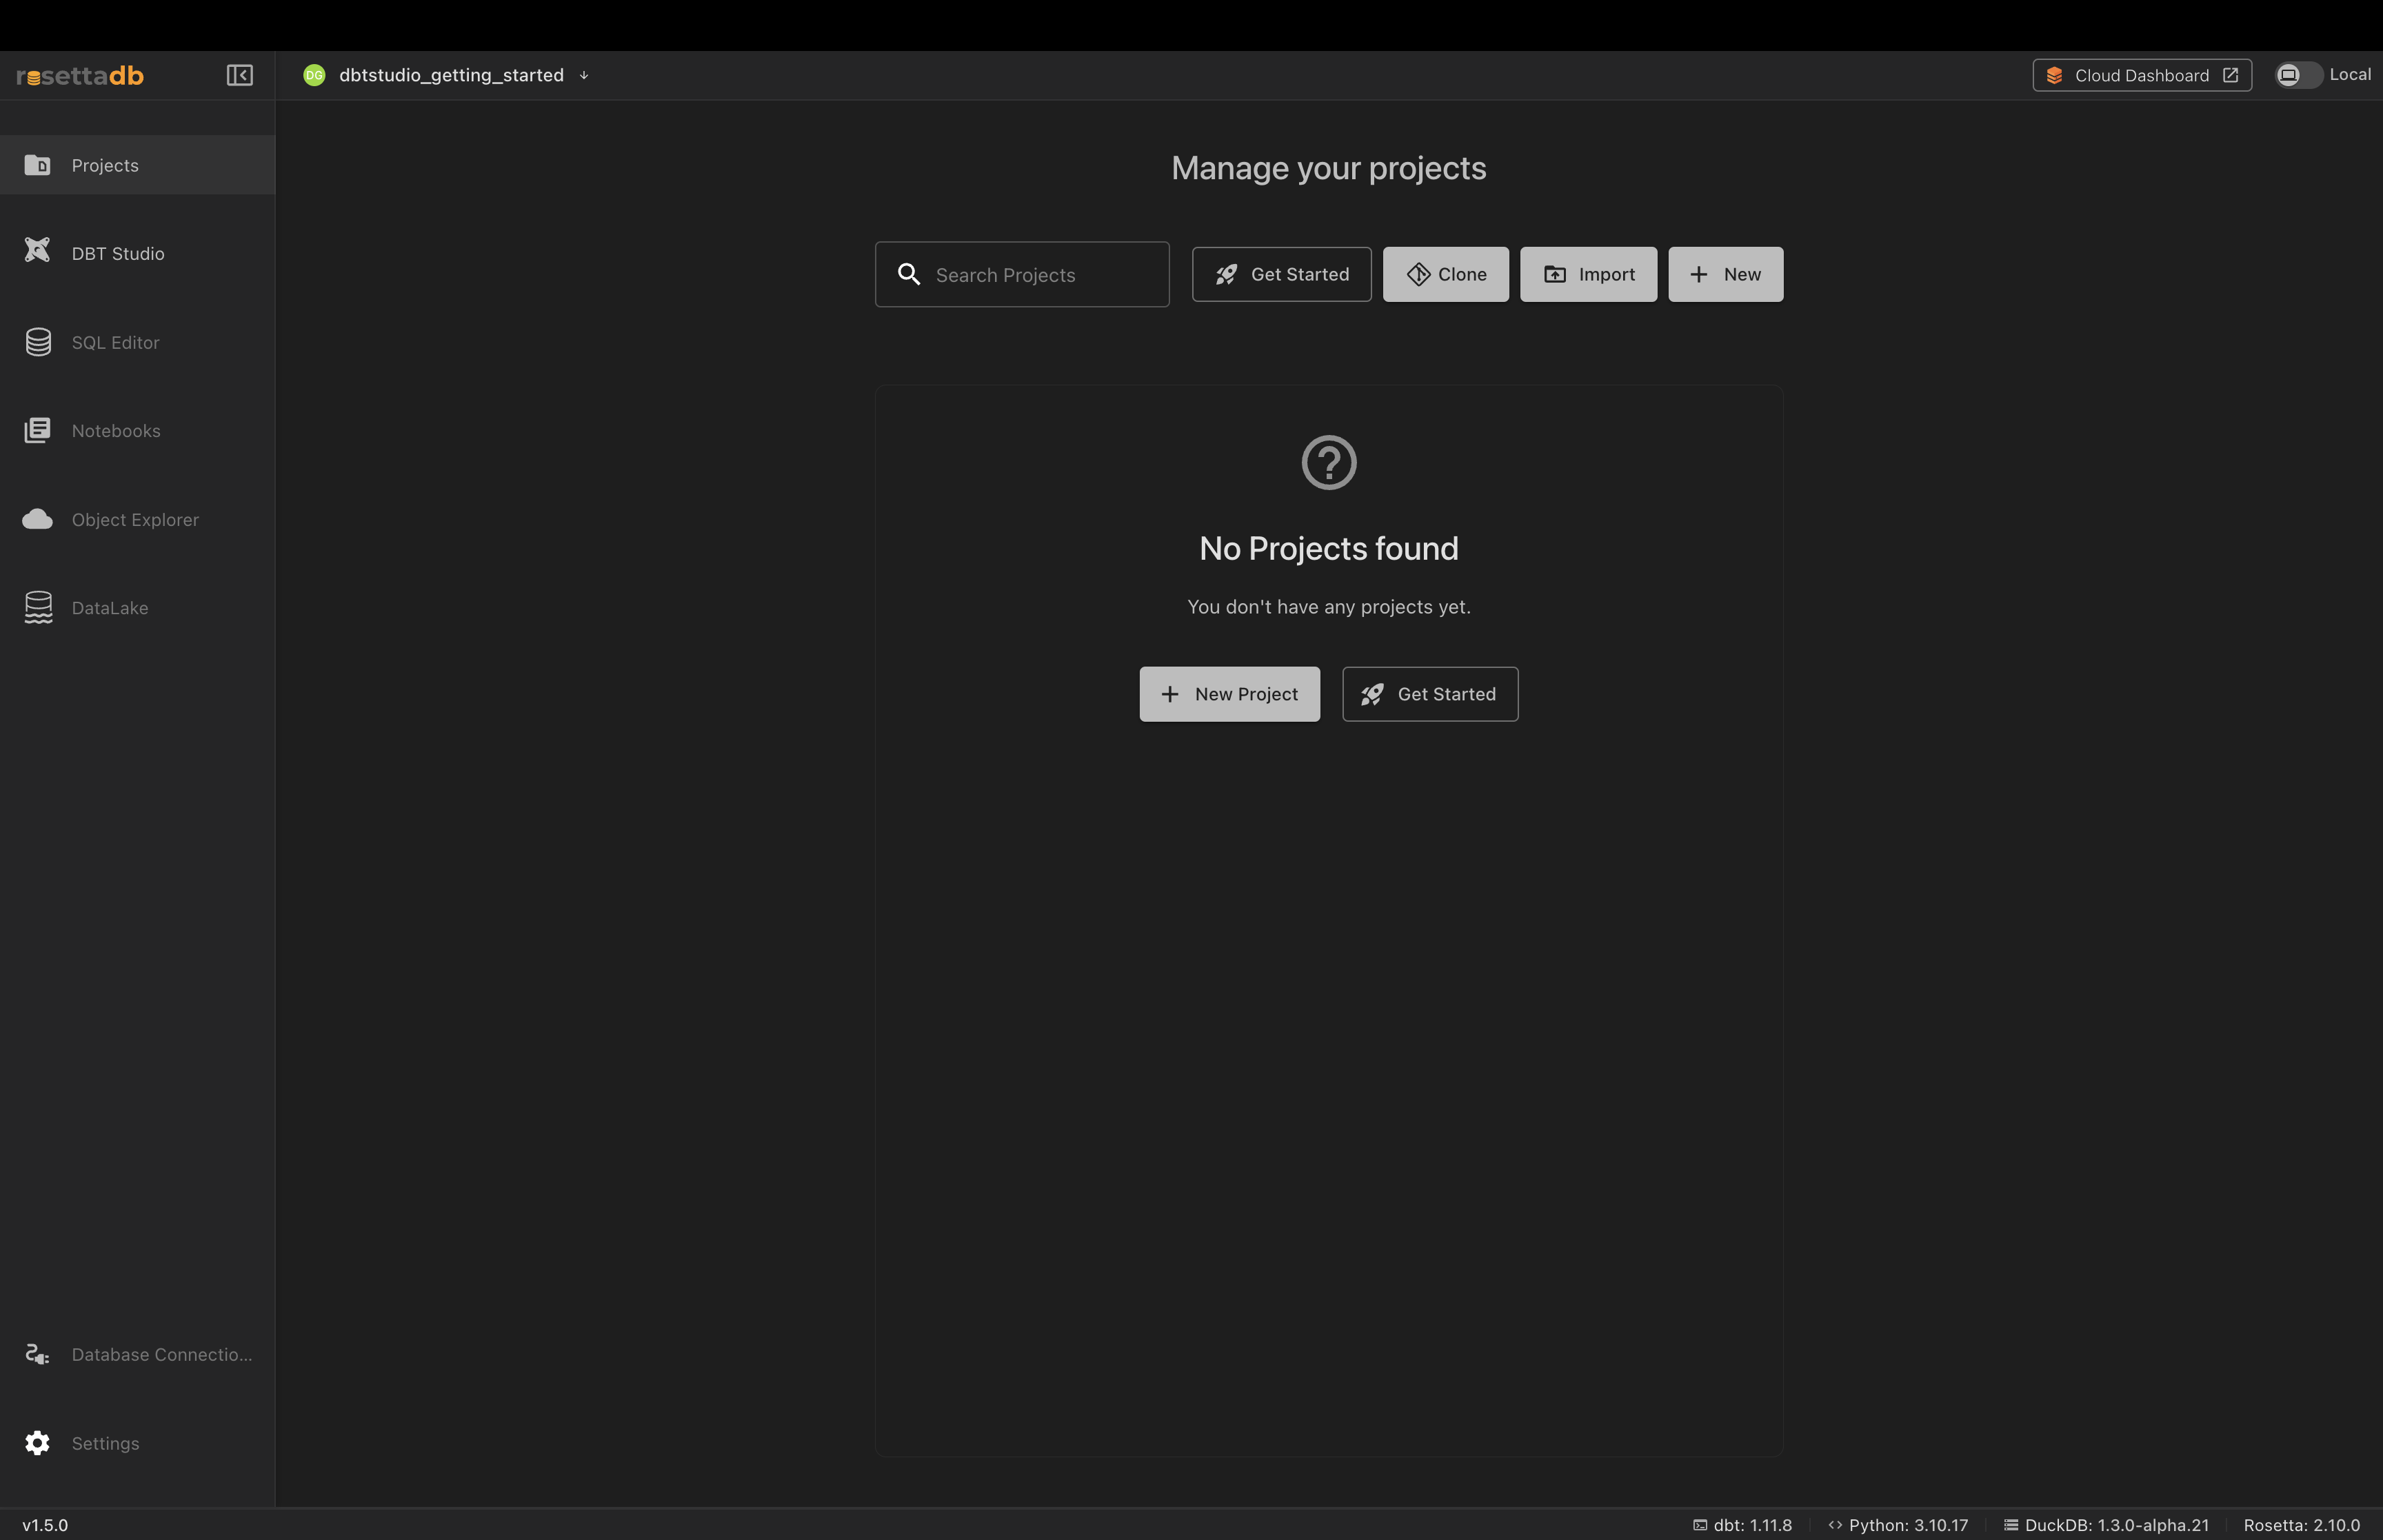This screenshot has height=1540, width=2383.
Task: Click the git icon on Clone button
Action: 1418,274
